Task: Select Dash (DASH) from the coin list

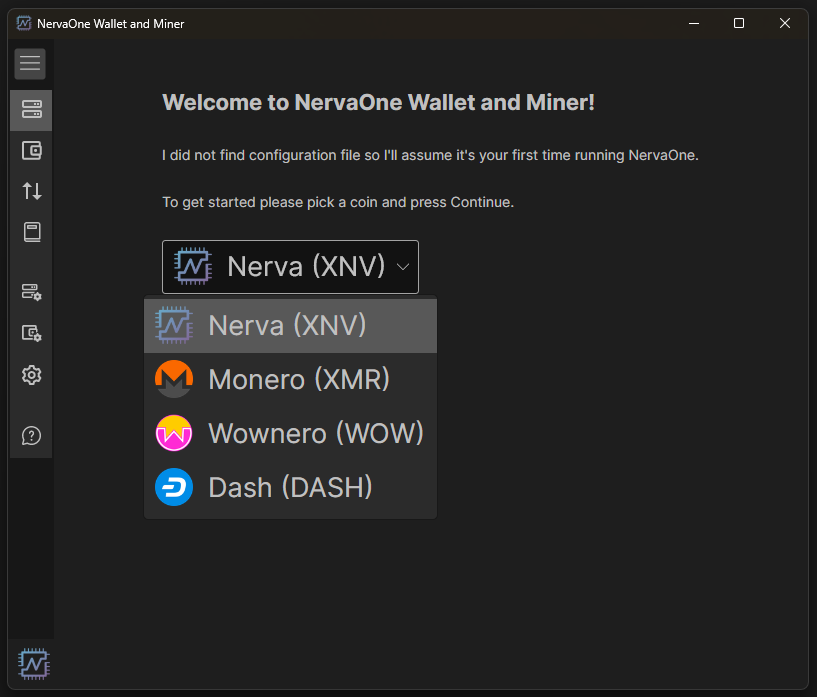Action: (x=290, y=488)
